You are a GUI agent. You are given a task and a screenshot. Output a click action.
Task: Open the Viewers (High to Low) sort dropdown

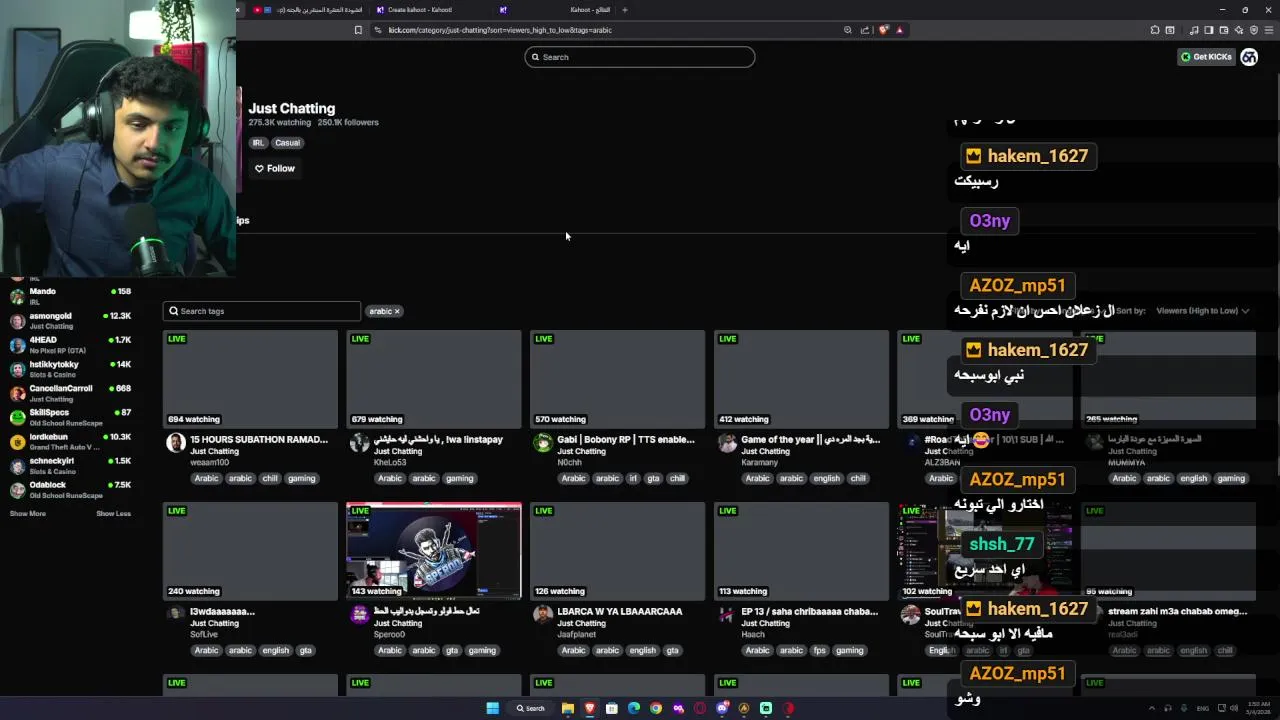1203,311
